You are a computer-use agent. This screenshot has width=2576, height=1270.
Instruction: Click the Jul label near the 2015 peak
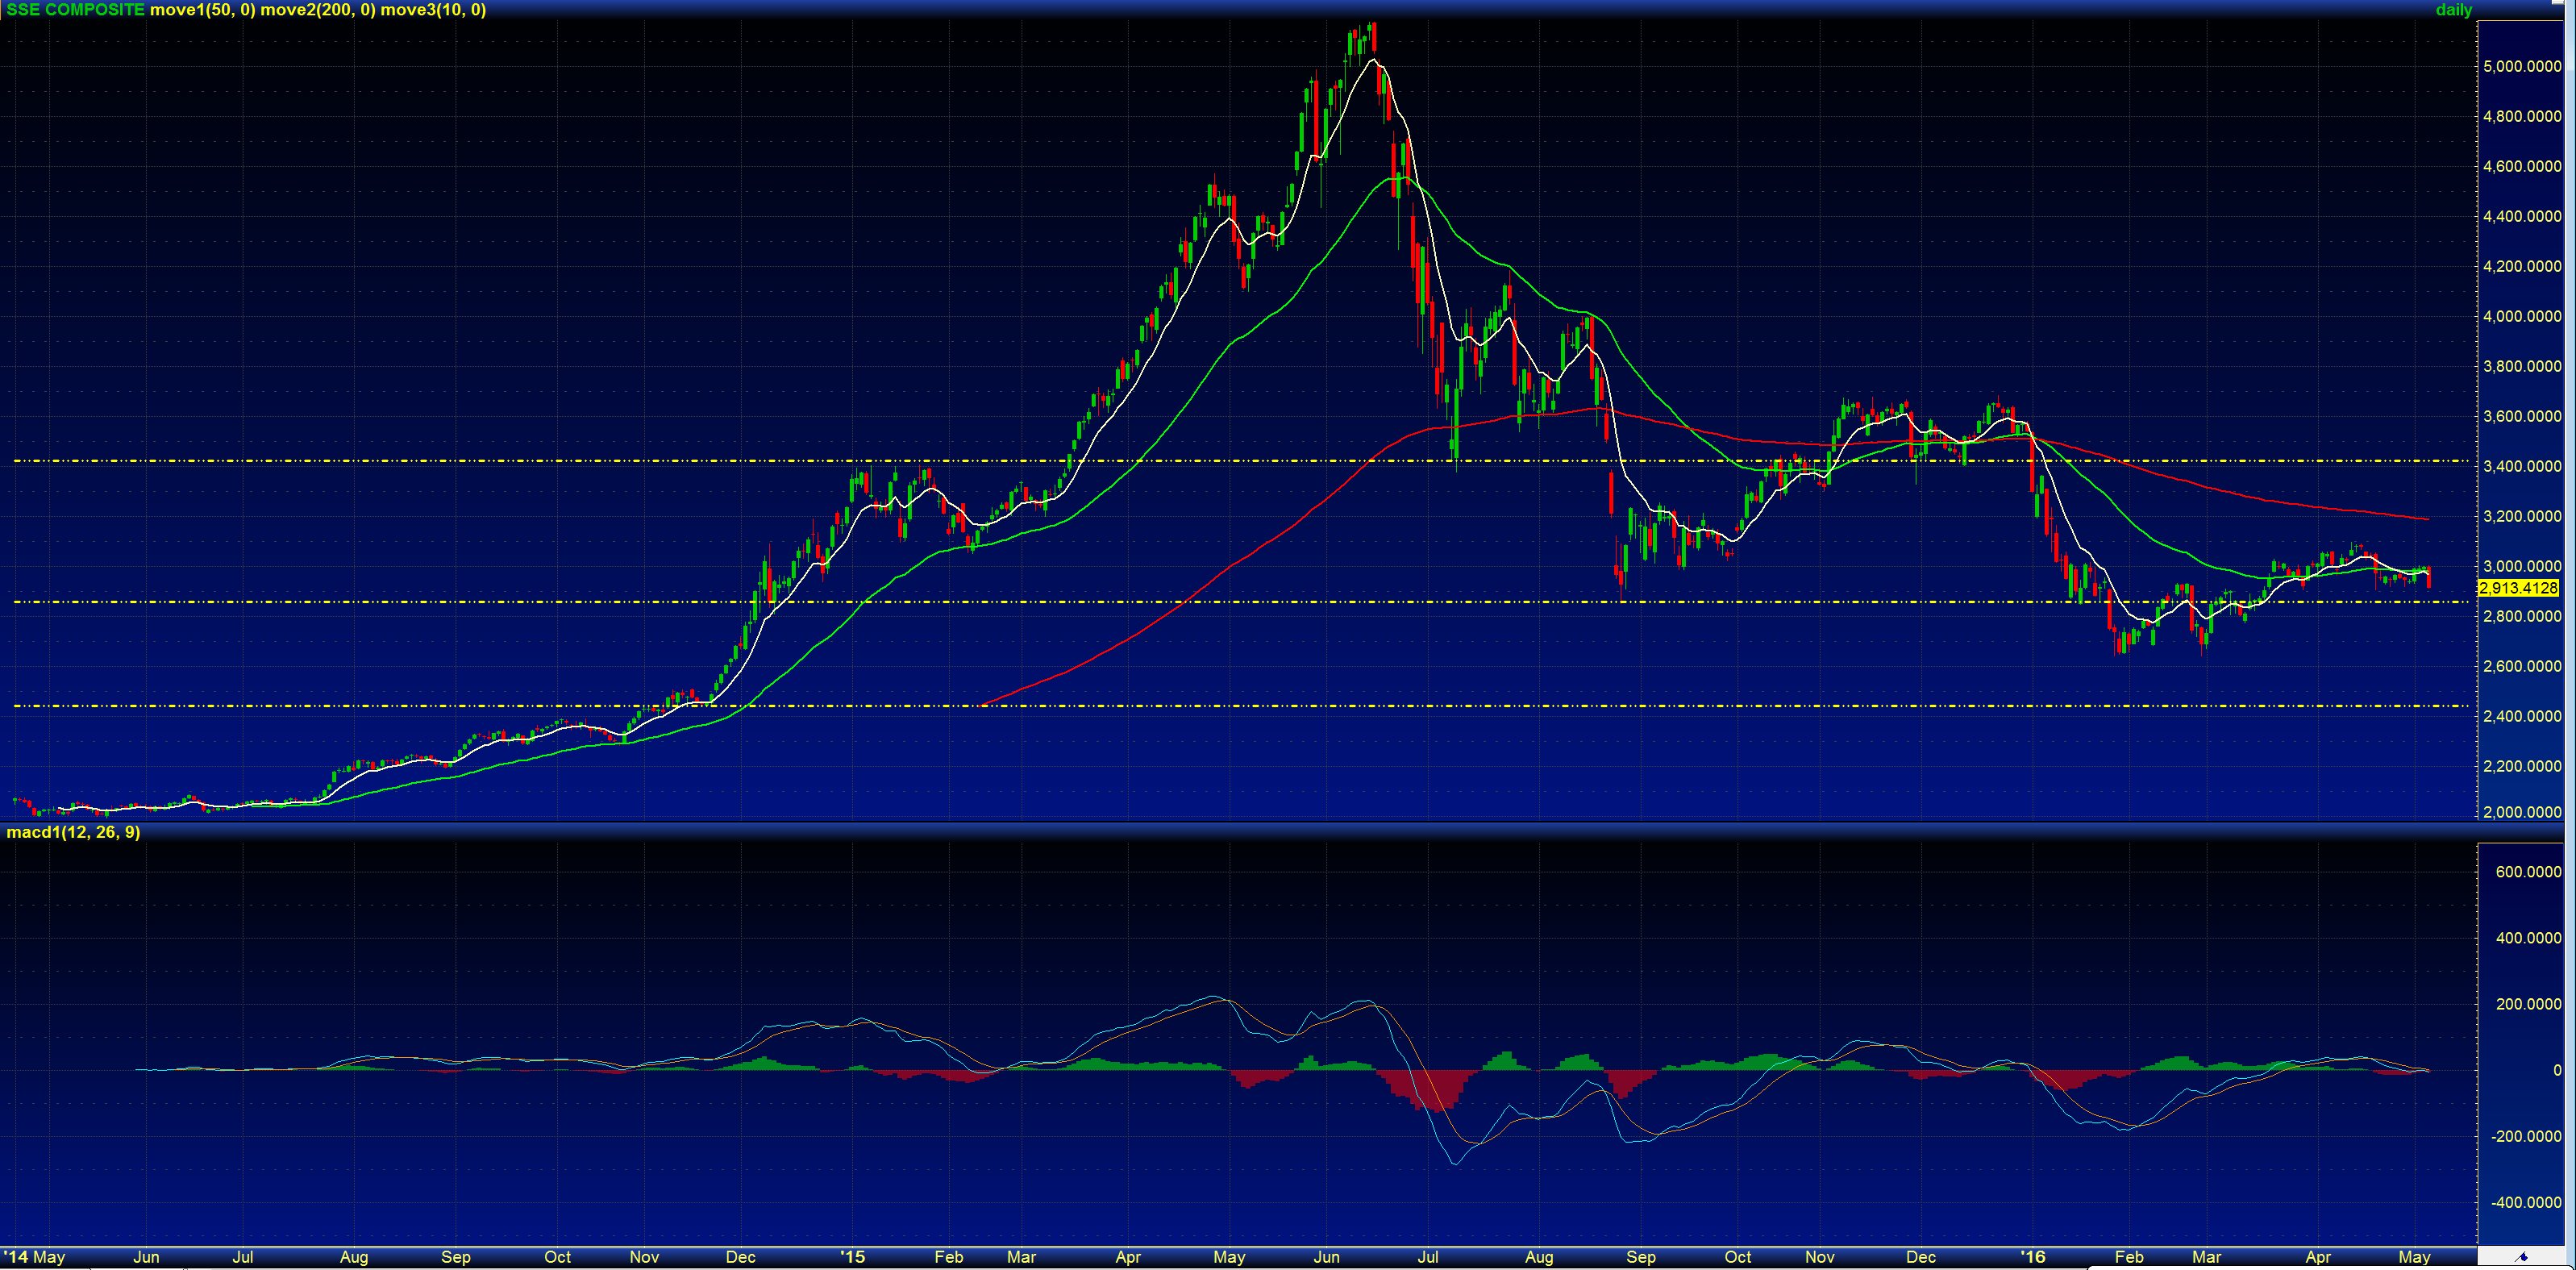(x=1427, y=1257)
